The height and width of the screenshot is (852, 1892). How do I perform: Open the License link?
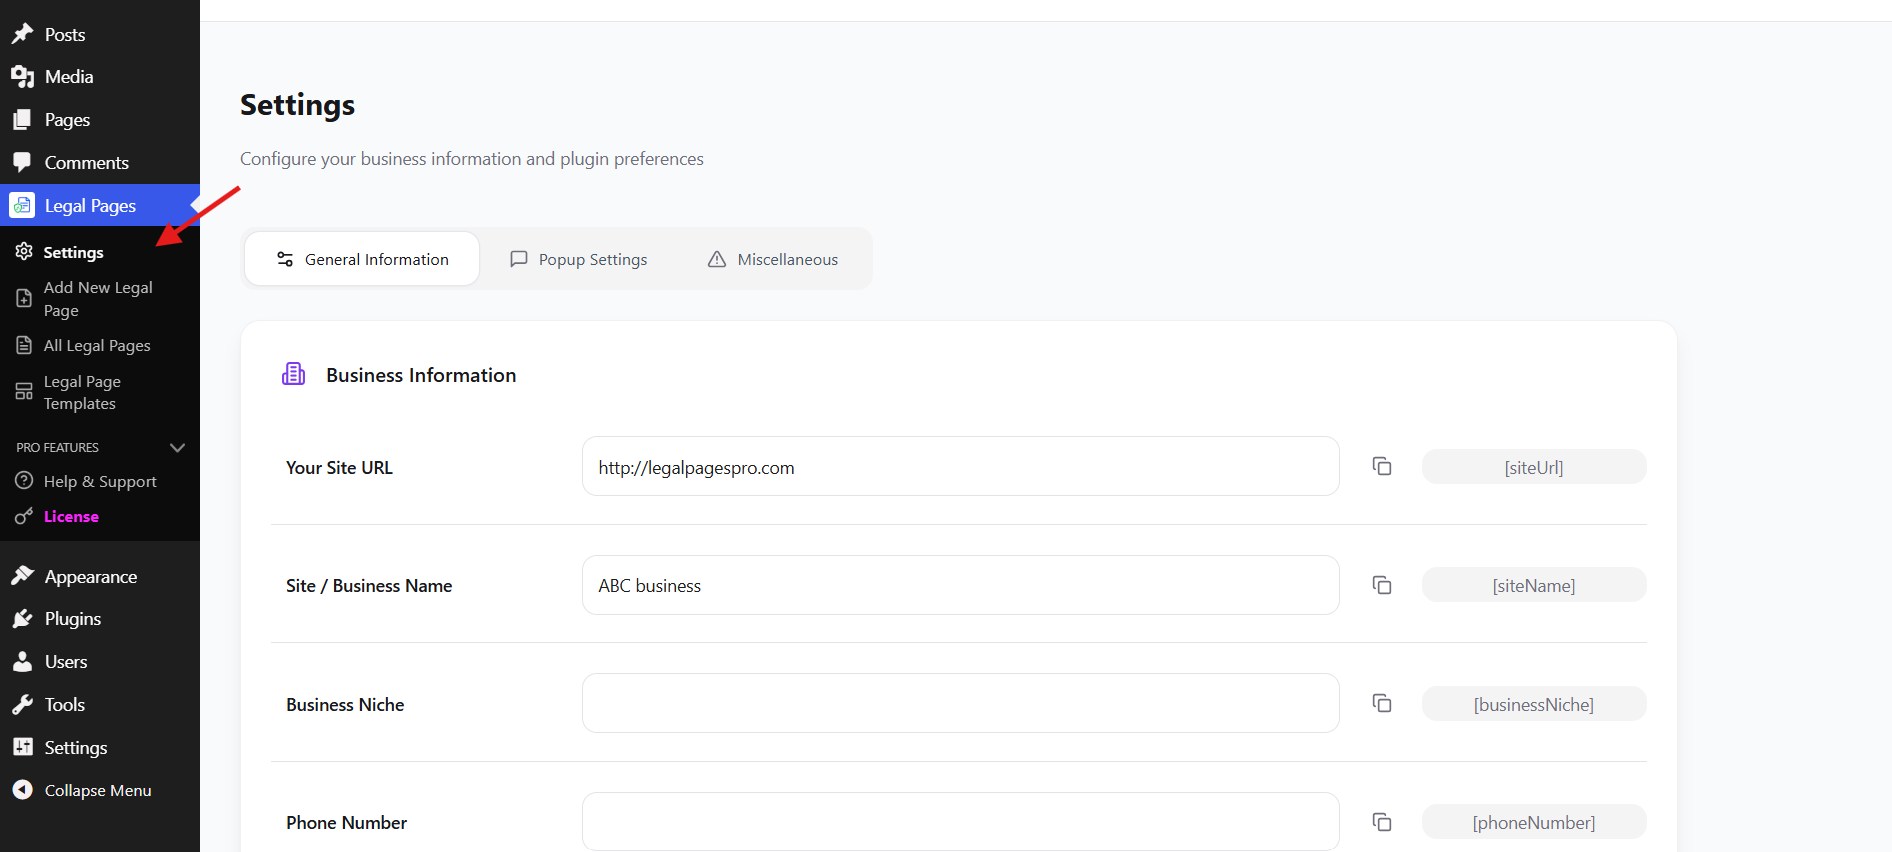tap(71, 516)
